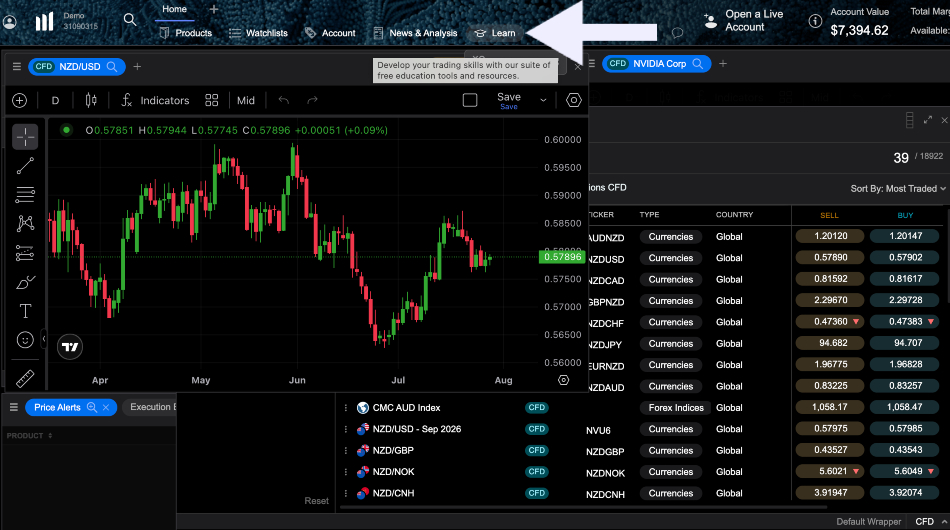Select the forecasting position tool
This screenshot has height=530, width=950.
pyautogui.click(x=25, y=253)
